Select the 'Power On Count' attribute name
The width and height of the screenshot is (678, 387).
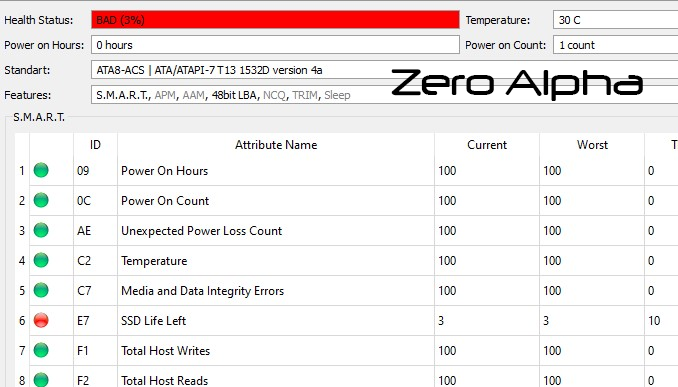(165, 201)
